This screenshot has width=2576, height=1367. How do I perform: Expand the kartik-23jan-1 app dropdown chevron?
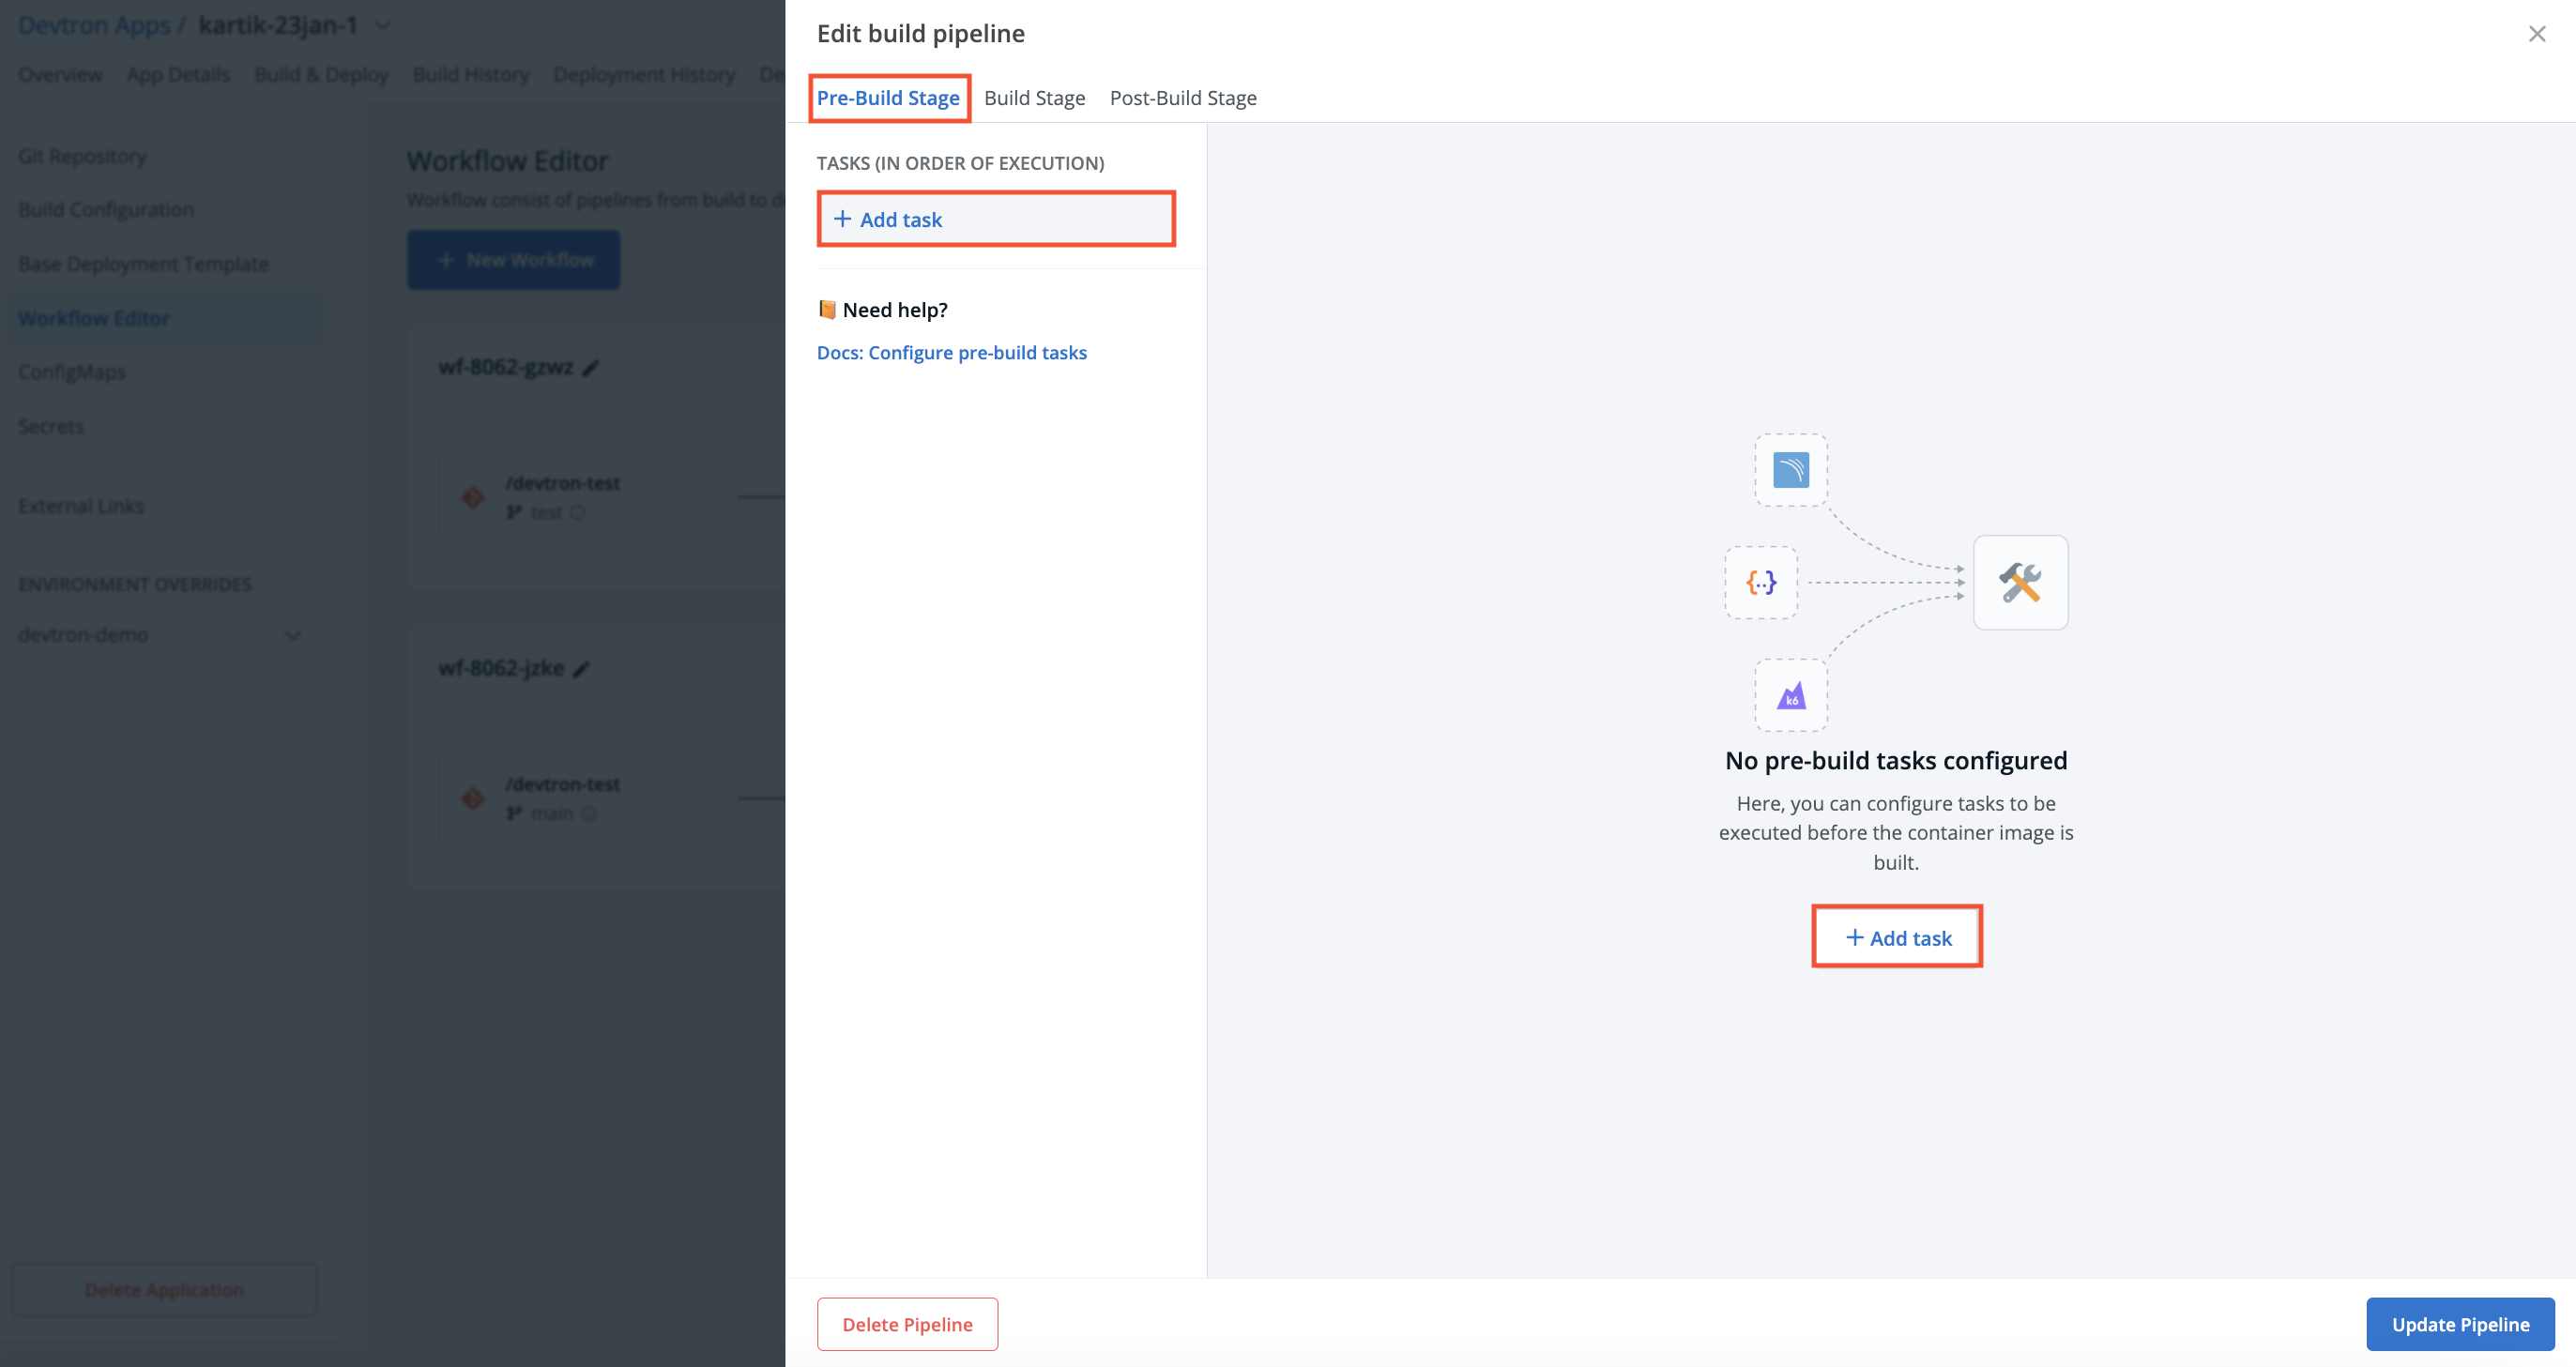click(382, 26)
